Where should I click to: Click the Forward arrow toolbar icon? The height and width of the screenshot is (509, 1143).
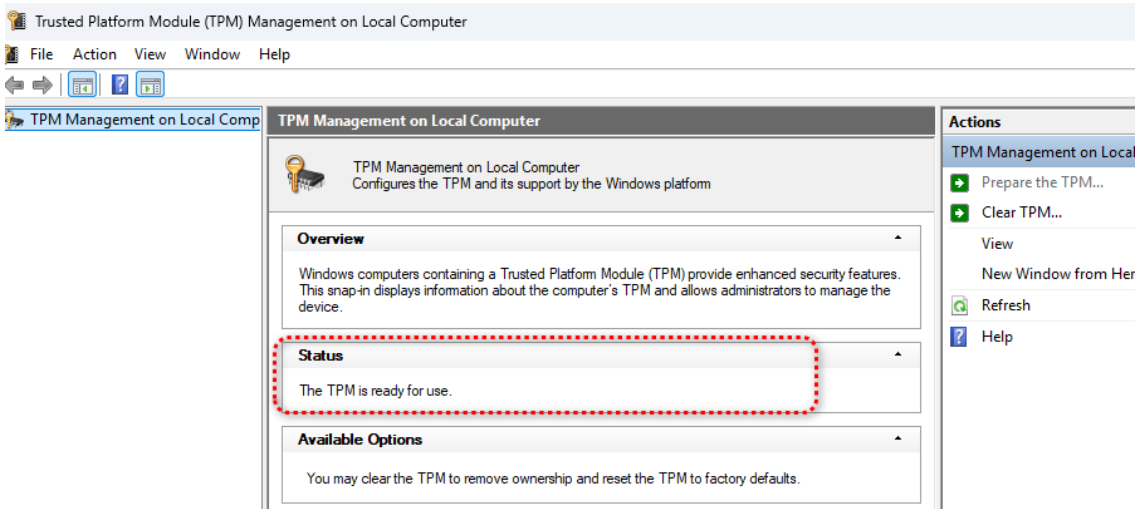pyautogui.click(x=43, y=85)
